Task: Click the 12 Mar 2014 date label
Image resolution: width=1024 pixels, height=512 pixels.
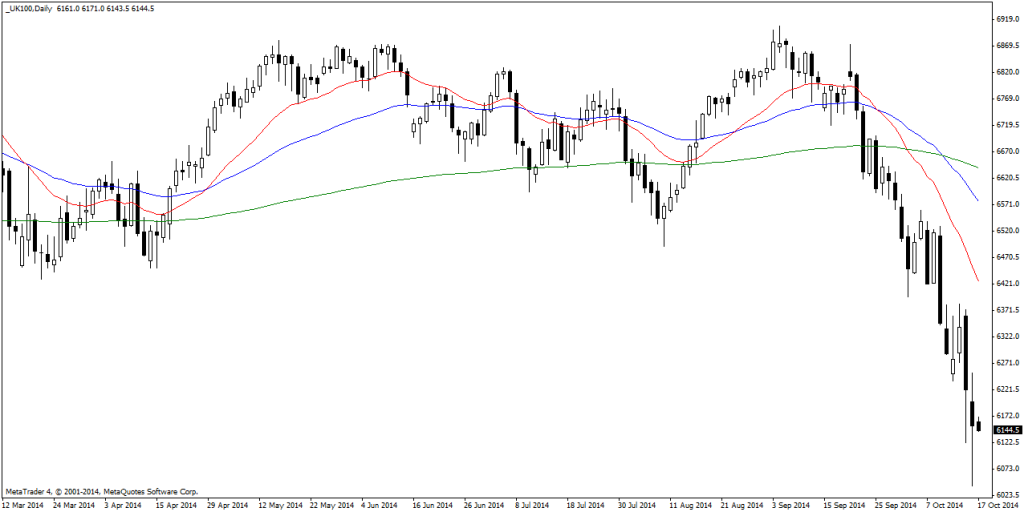Action: coord(23,505)
